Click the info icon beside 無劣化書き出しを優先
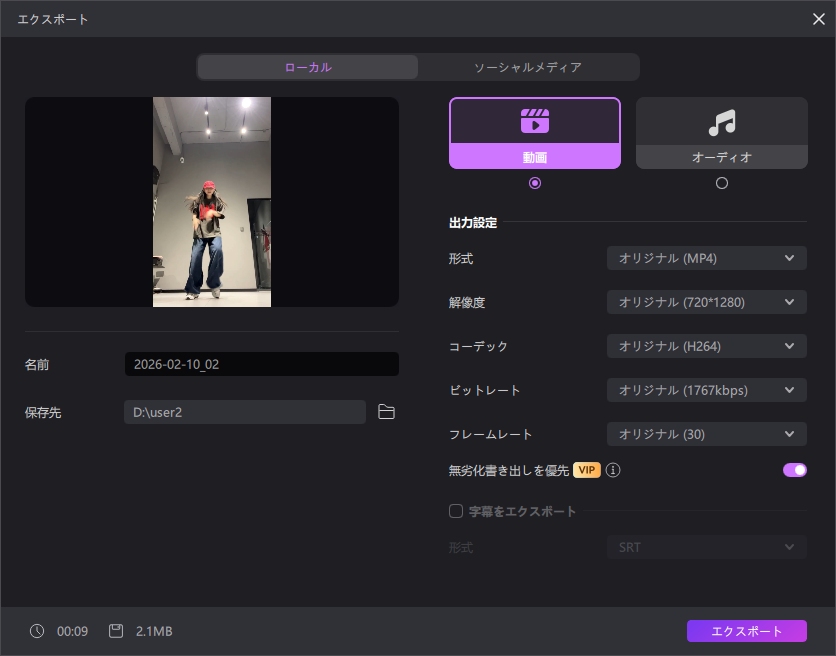836x656 pixels. [x=615, y=470]
